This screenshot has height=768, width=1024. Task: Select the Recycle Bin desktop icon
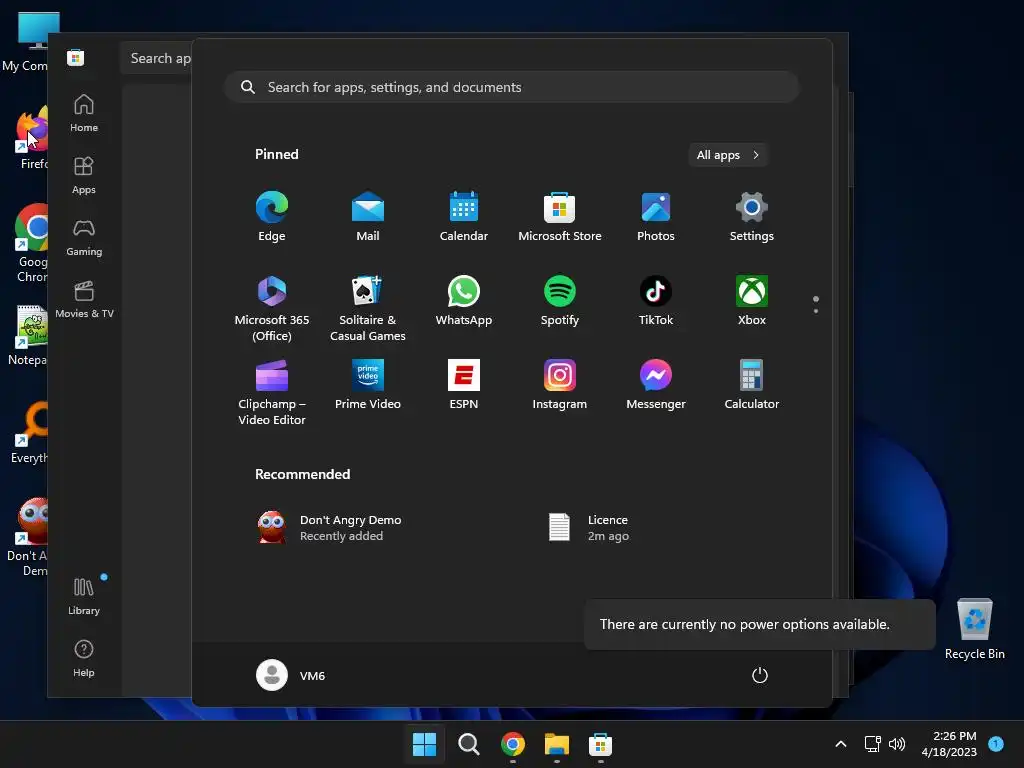pos(974,629)
